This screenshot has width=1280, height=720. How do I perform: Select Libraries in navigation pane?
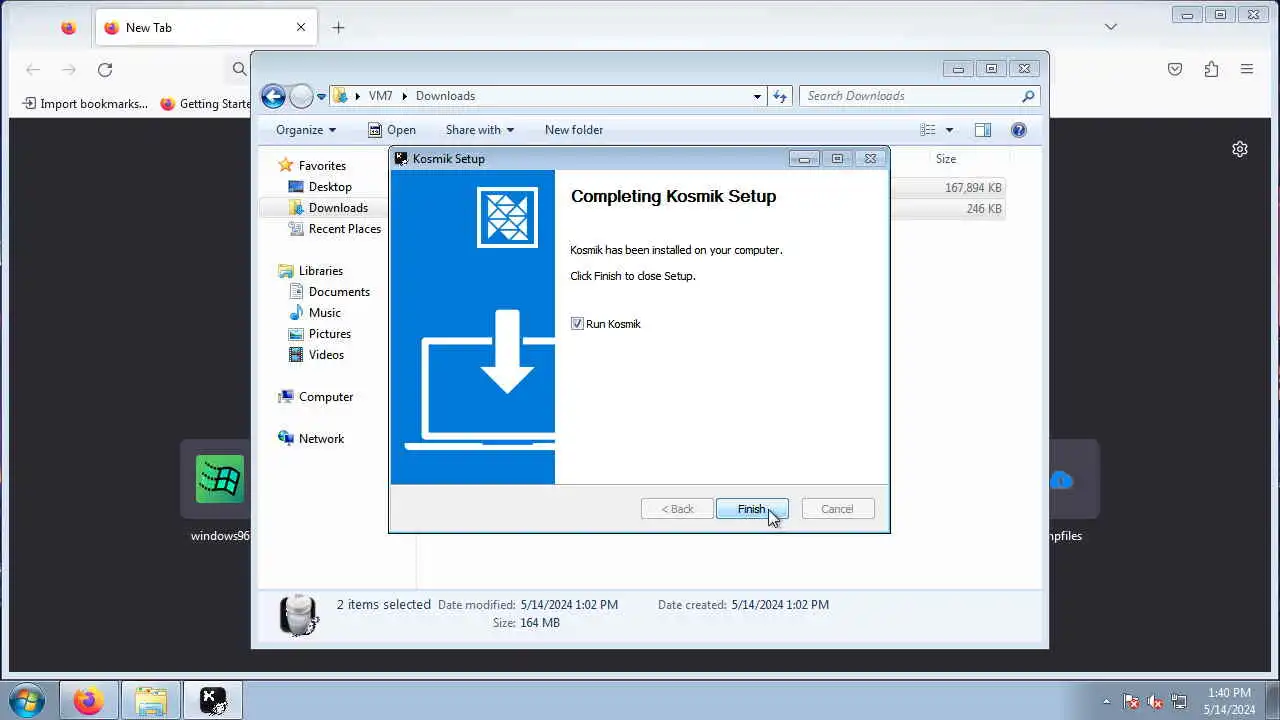point(321,271)
